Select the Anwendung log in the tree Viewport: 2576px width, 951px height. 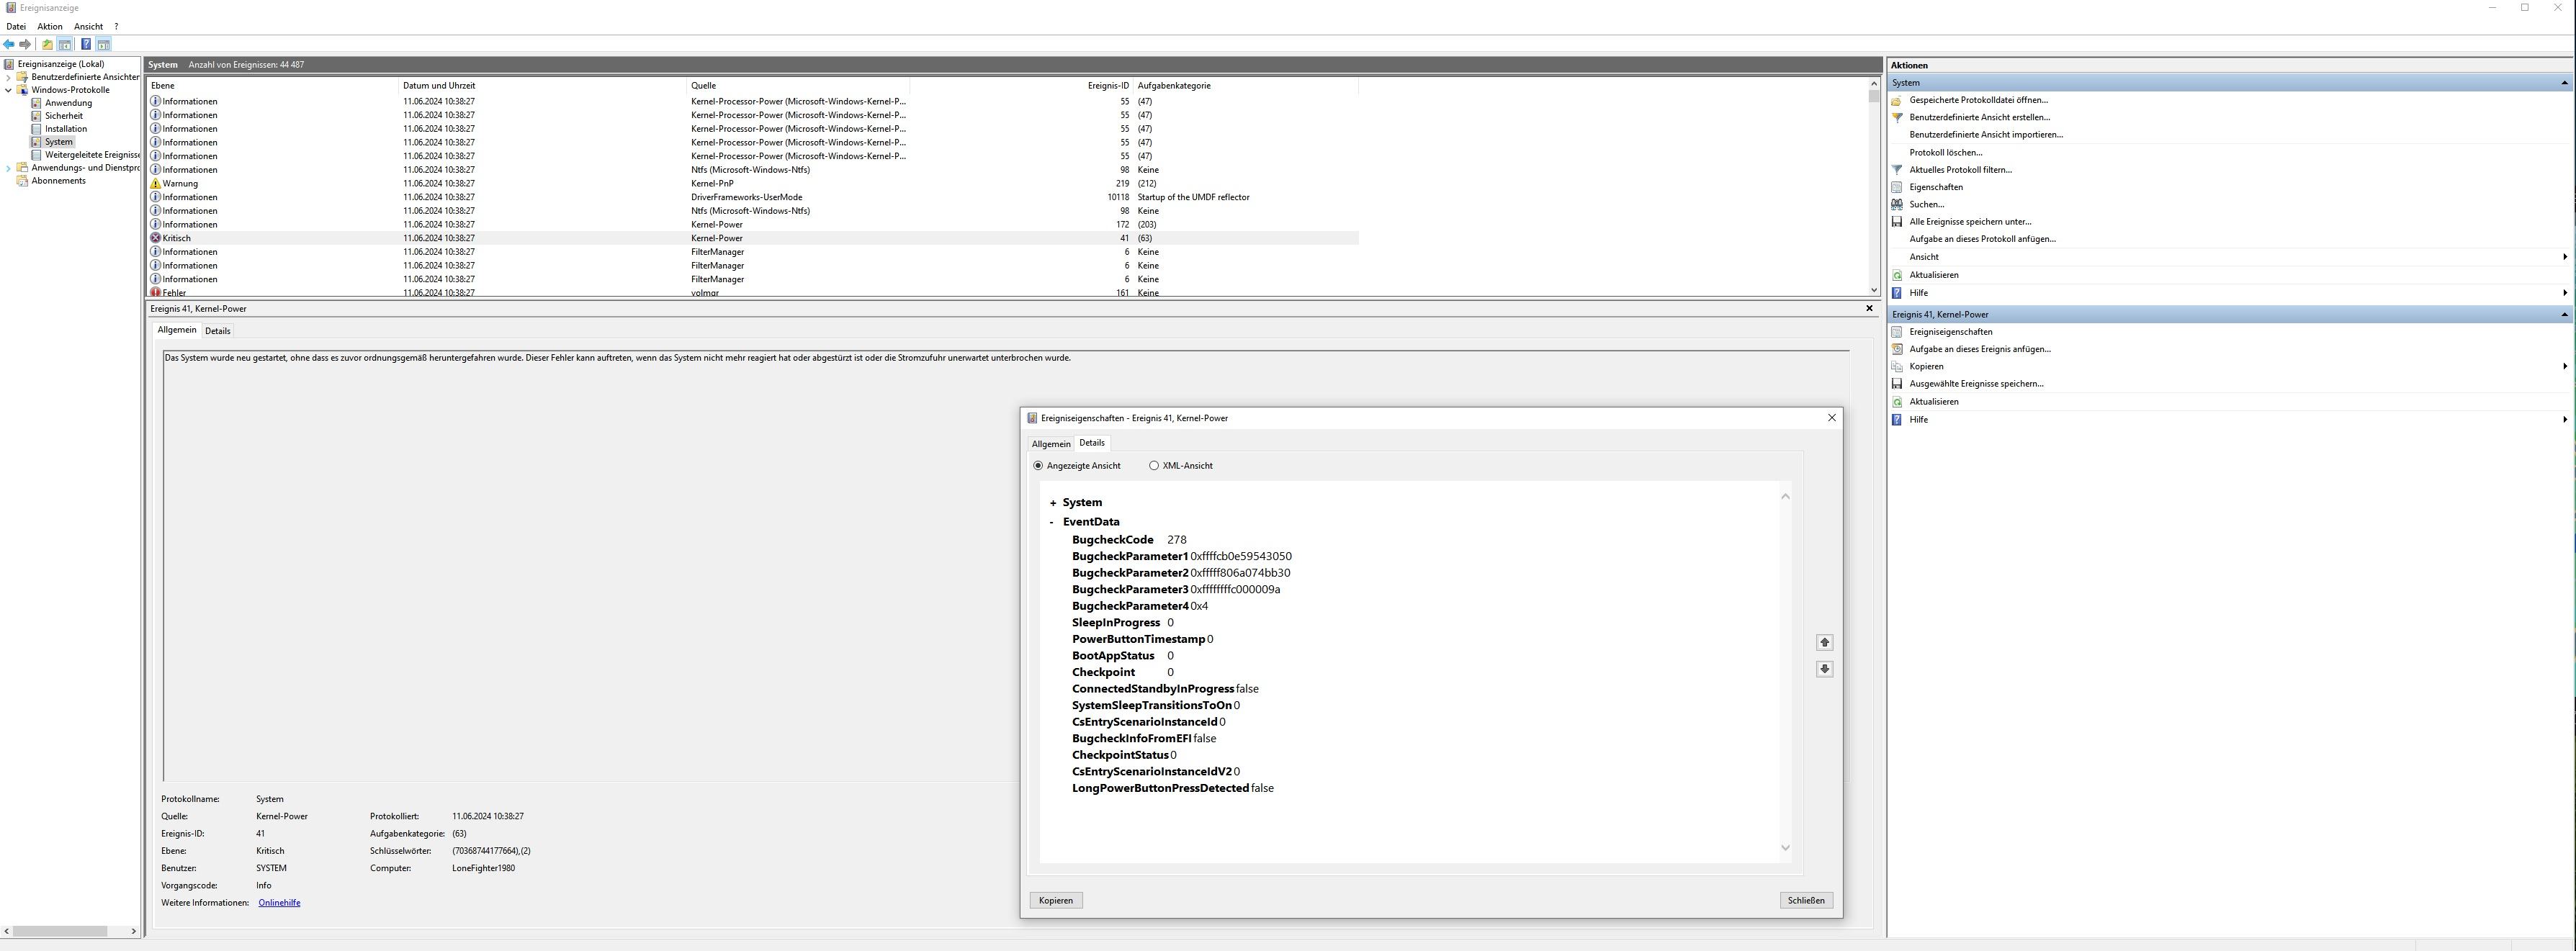pyautogui.click(x=68, y=103)
